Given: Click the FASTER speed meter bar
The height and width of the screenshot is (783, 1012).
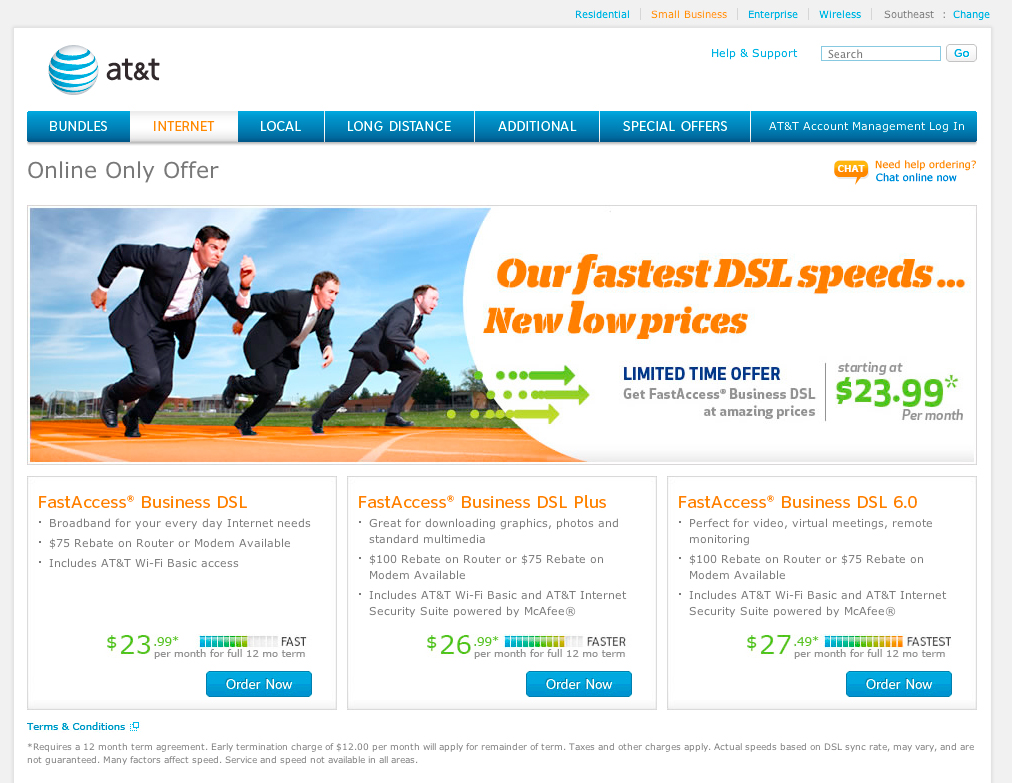Looking at the screenshot, I should click(544, 642).
